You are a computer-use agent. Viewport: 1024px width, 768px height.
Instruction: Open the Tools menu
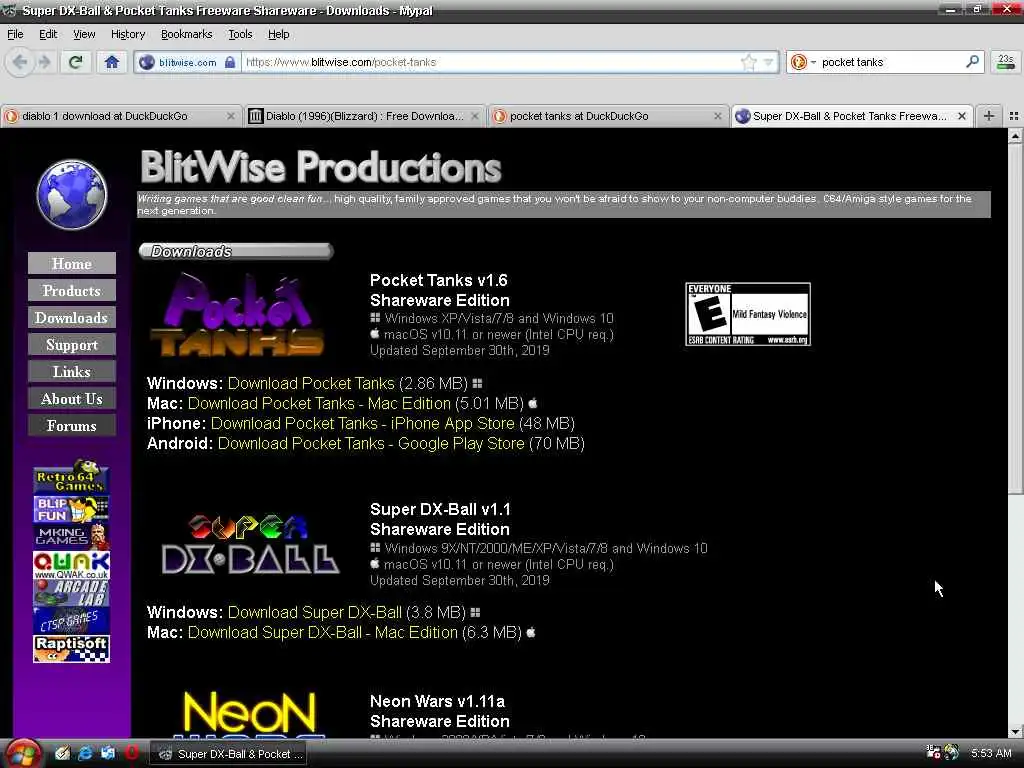(240, 34)
